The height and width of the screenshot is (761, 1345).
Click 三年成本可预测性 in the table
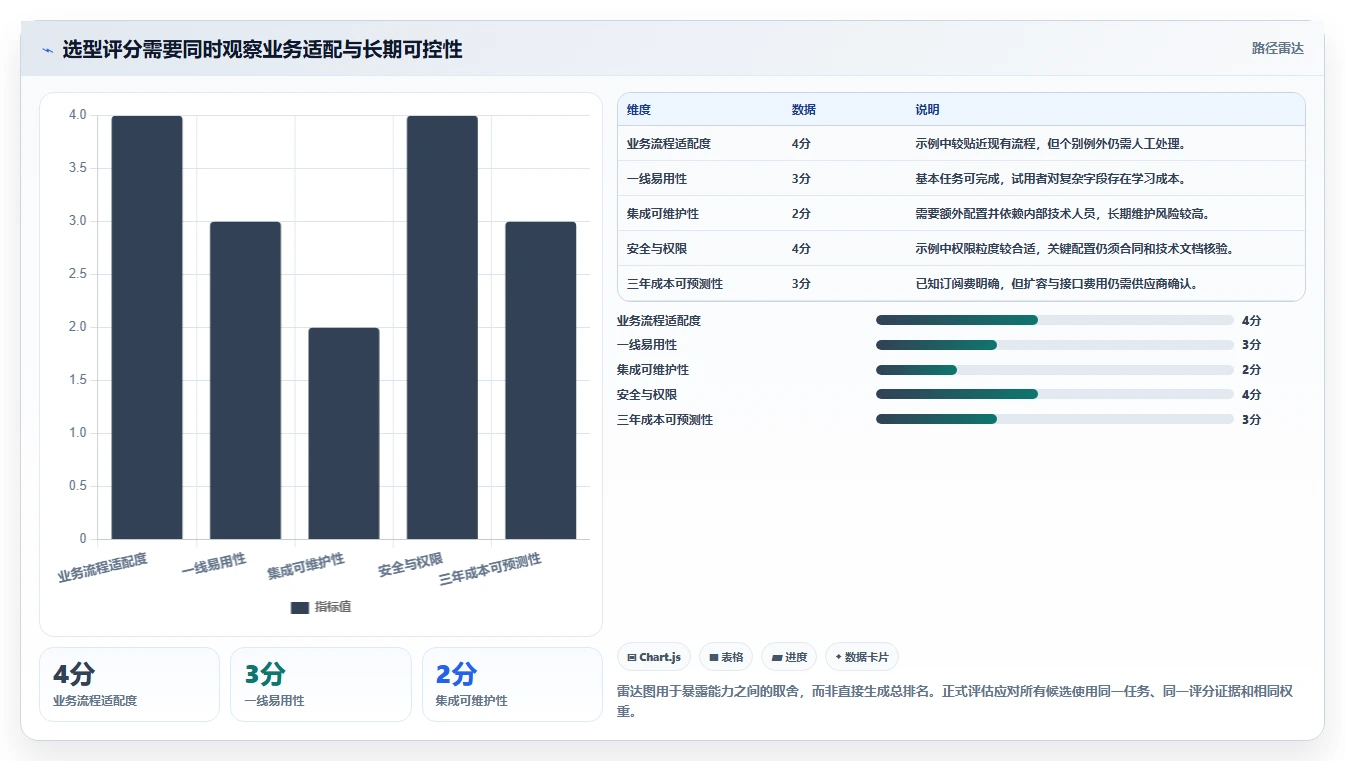675,284
